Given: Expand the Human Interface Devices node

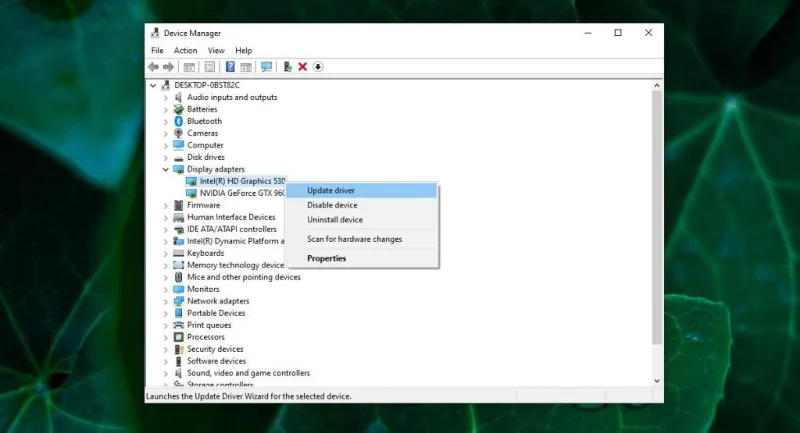Looking at the screenshot, I should tap(165, 217).
